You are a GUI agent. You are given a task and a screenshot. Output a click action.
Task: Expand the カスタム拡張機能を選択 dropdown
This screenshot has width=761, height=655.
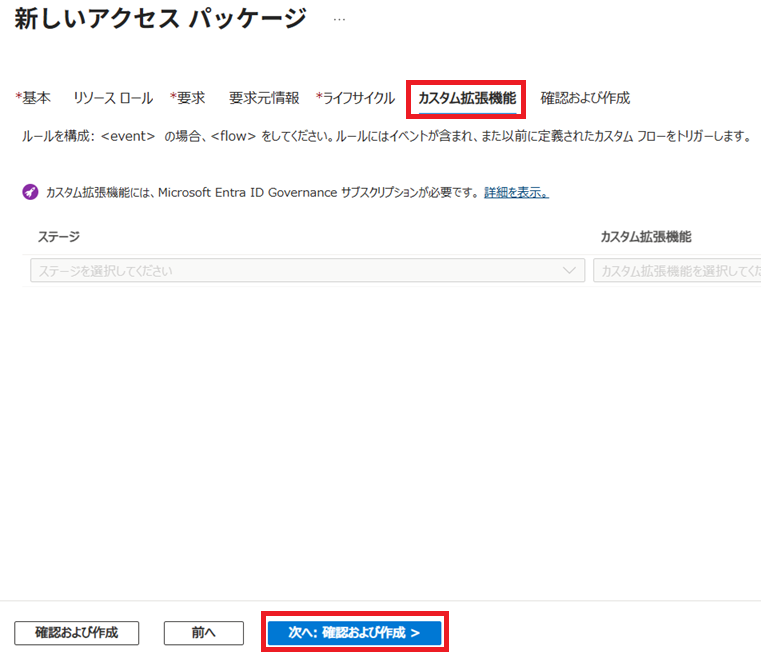point(676,271)
